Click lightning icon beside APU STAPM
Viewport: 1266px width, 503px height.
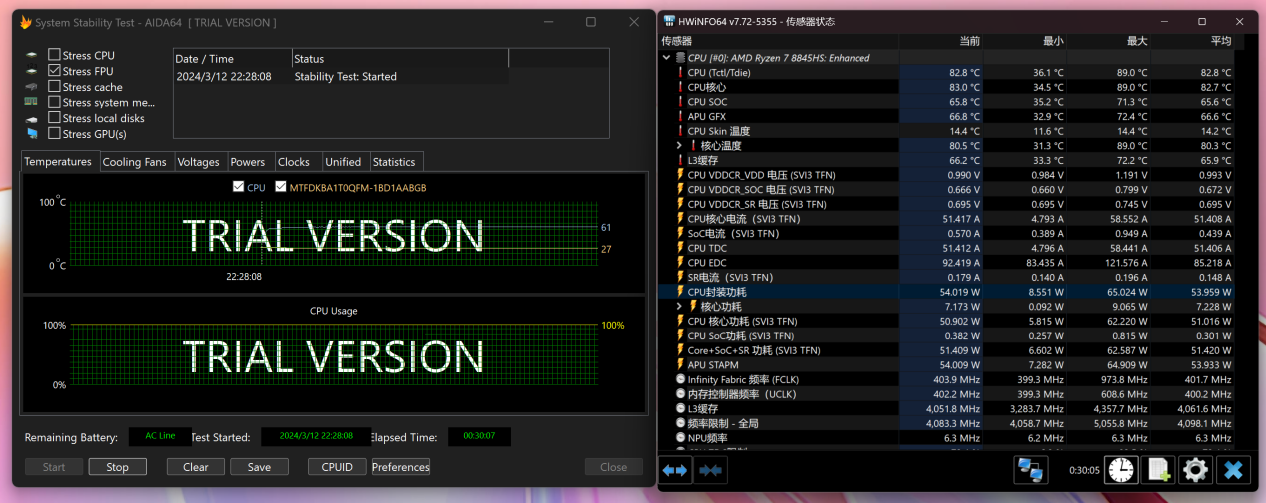pos(680,365)
